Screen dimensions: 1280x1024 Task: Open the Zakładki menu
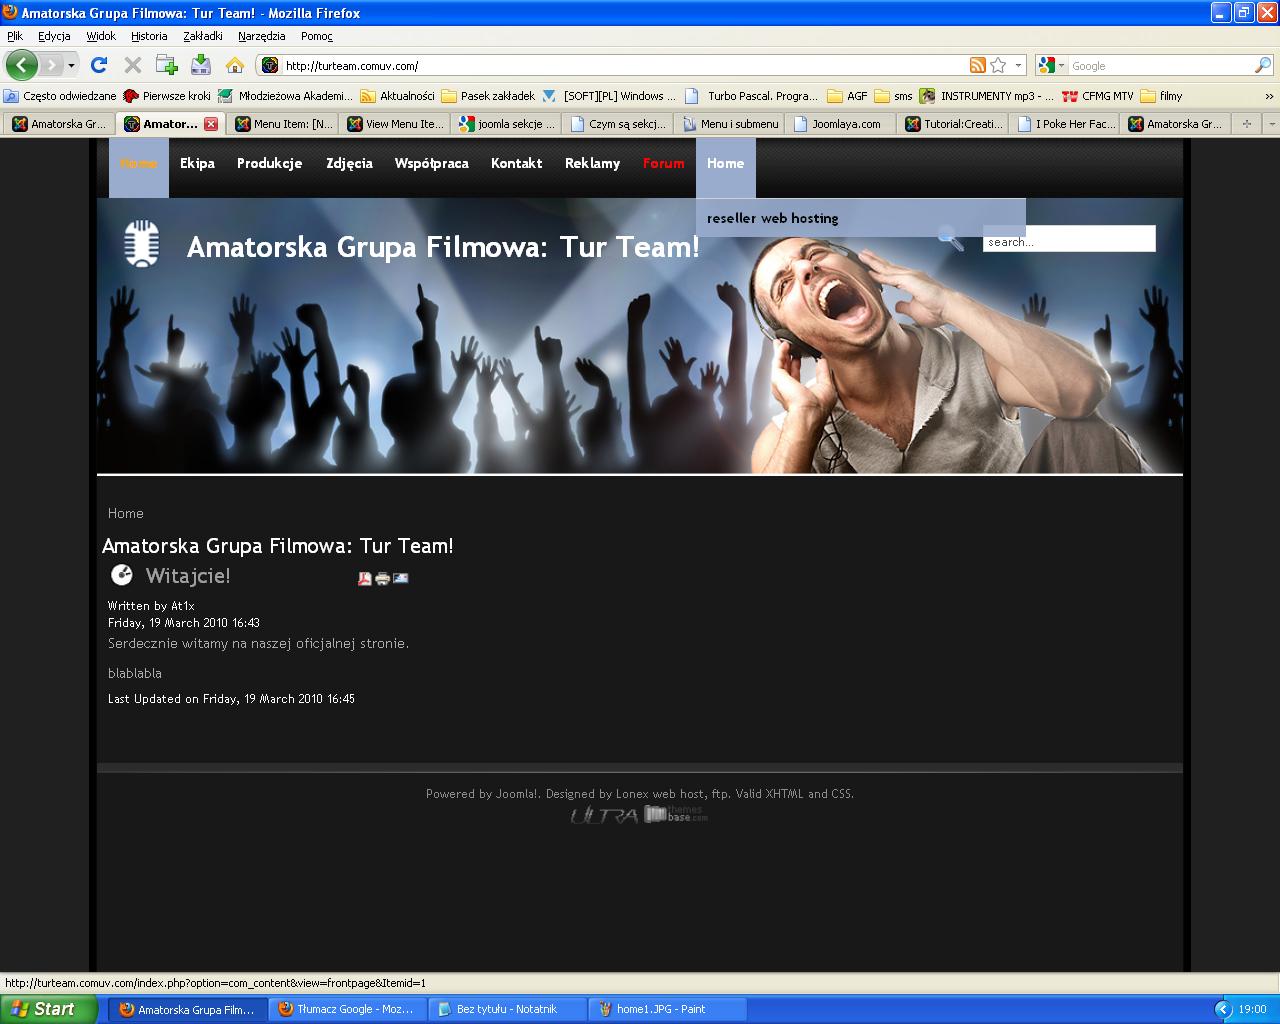point(203,36)
